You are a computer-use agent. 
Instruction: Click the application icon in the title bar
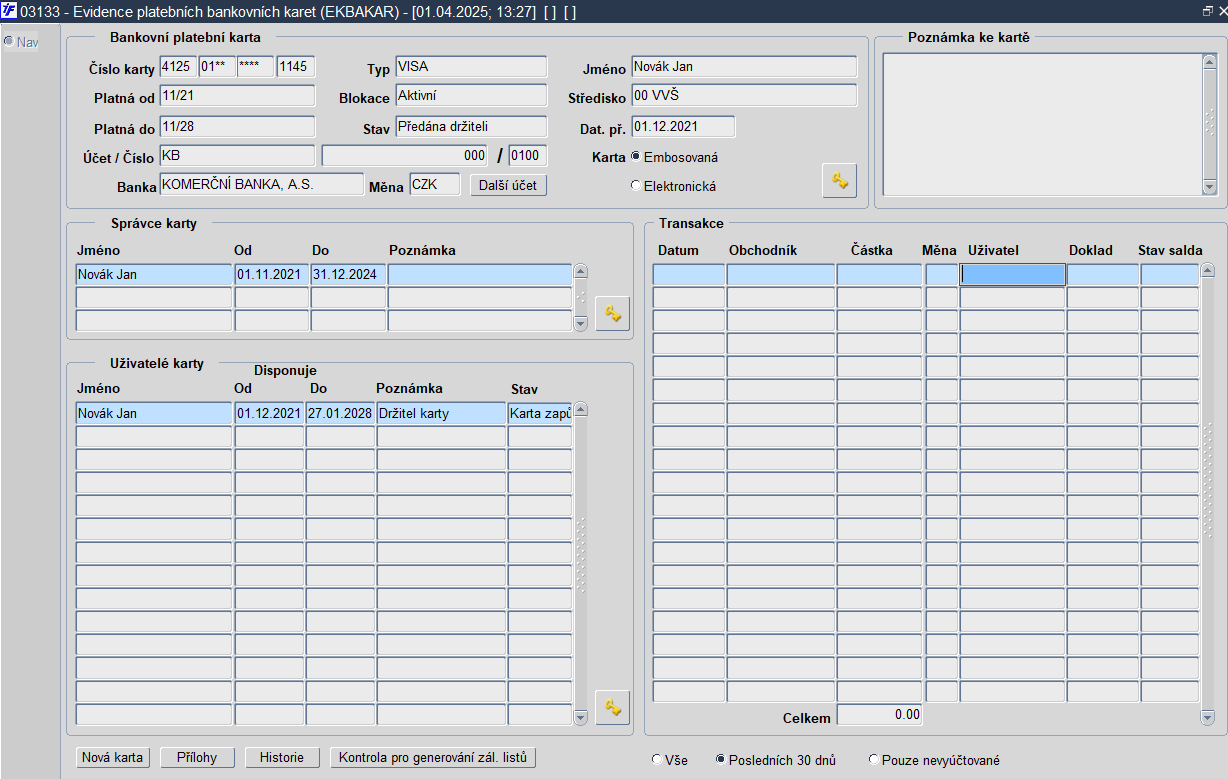click(x=9, y=11)
